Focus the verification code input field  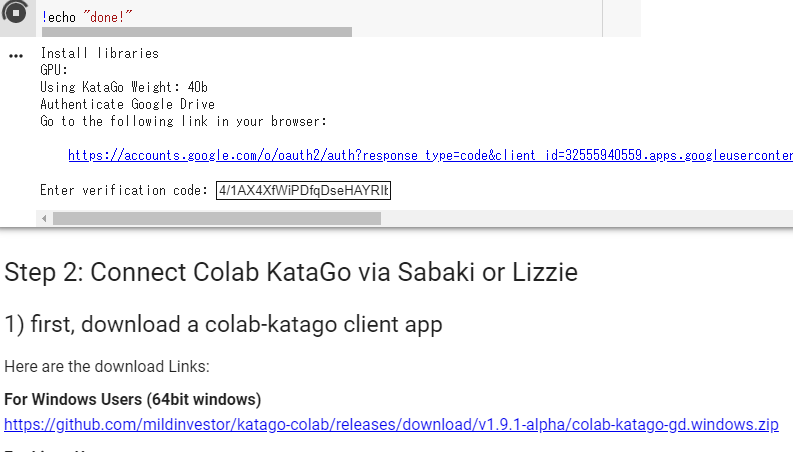coord(303,190)
